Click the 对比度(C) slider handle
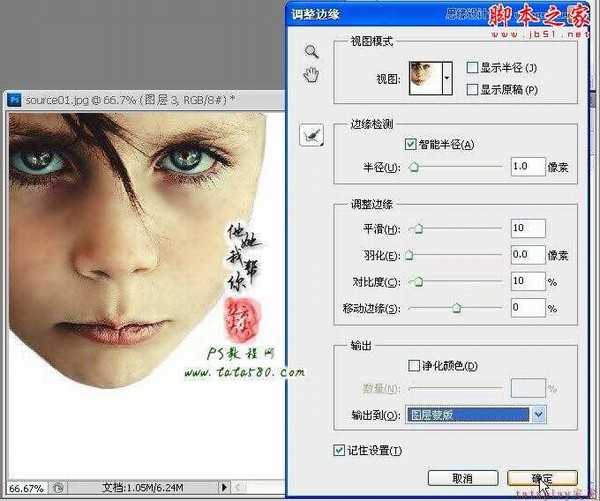The height and width of the screenshot is (501, 600). 418,282
